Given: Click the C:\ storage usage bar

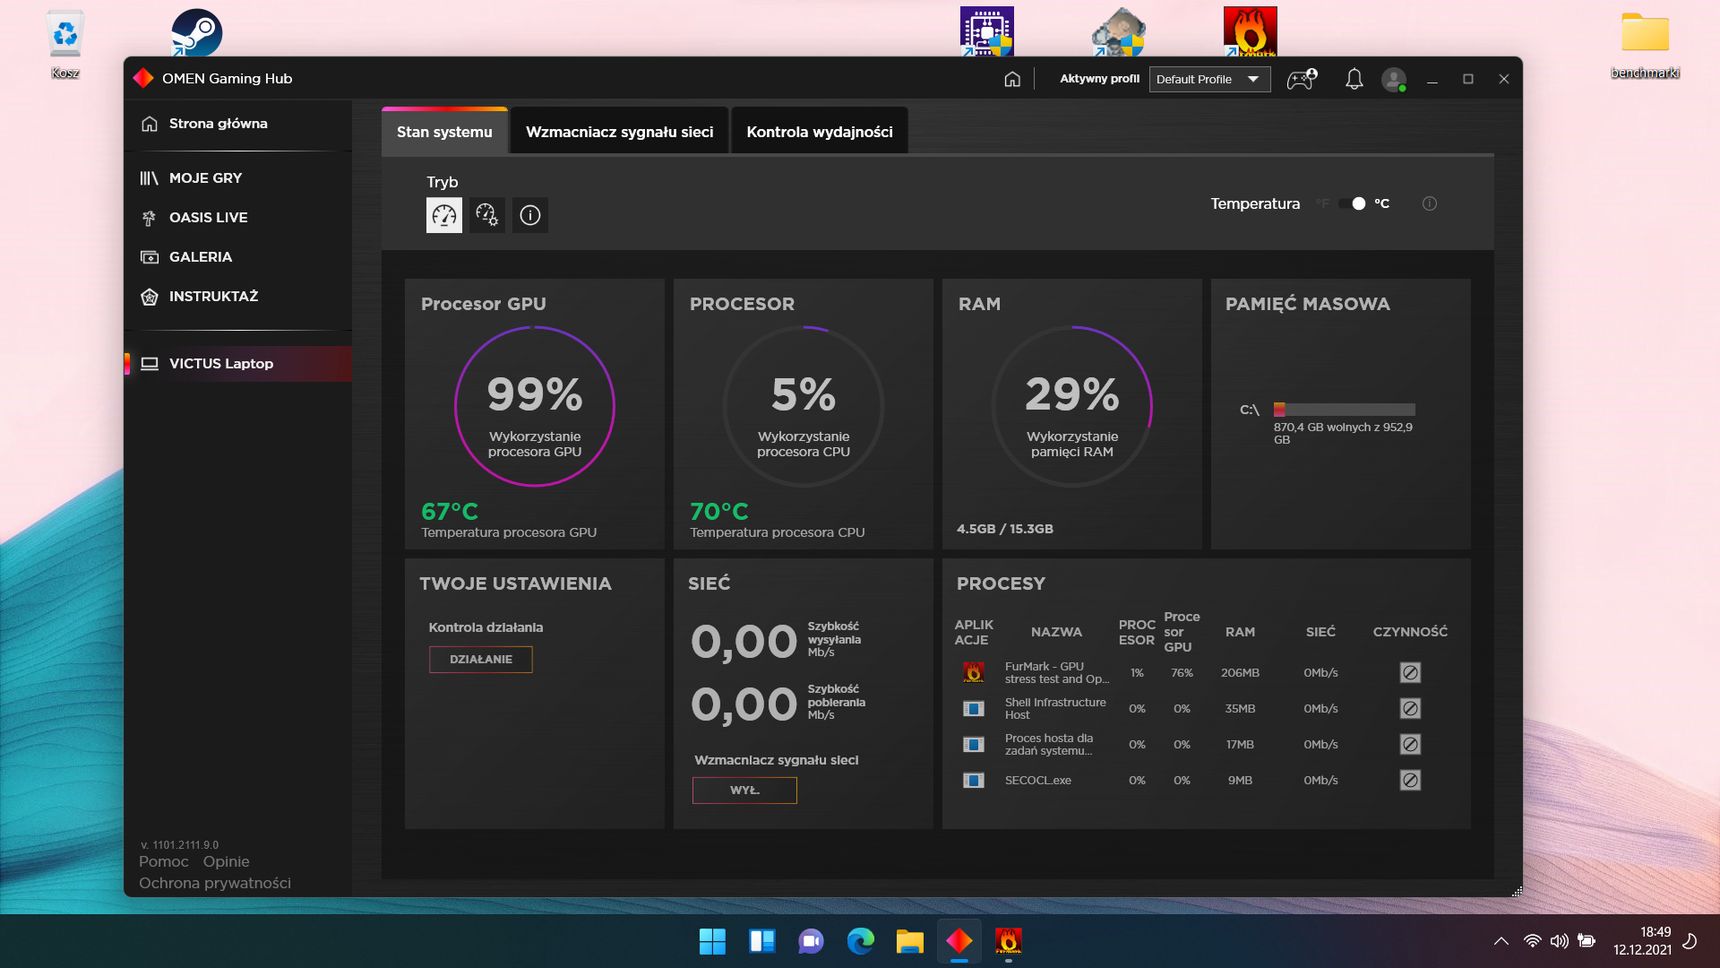Looking at the screenshot, I should (x=1344, y=409).
